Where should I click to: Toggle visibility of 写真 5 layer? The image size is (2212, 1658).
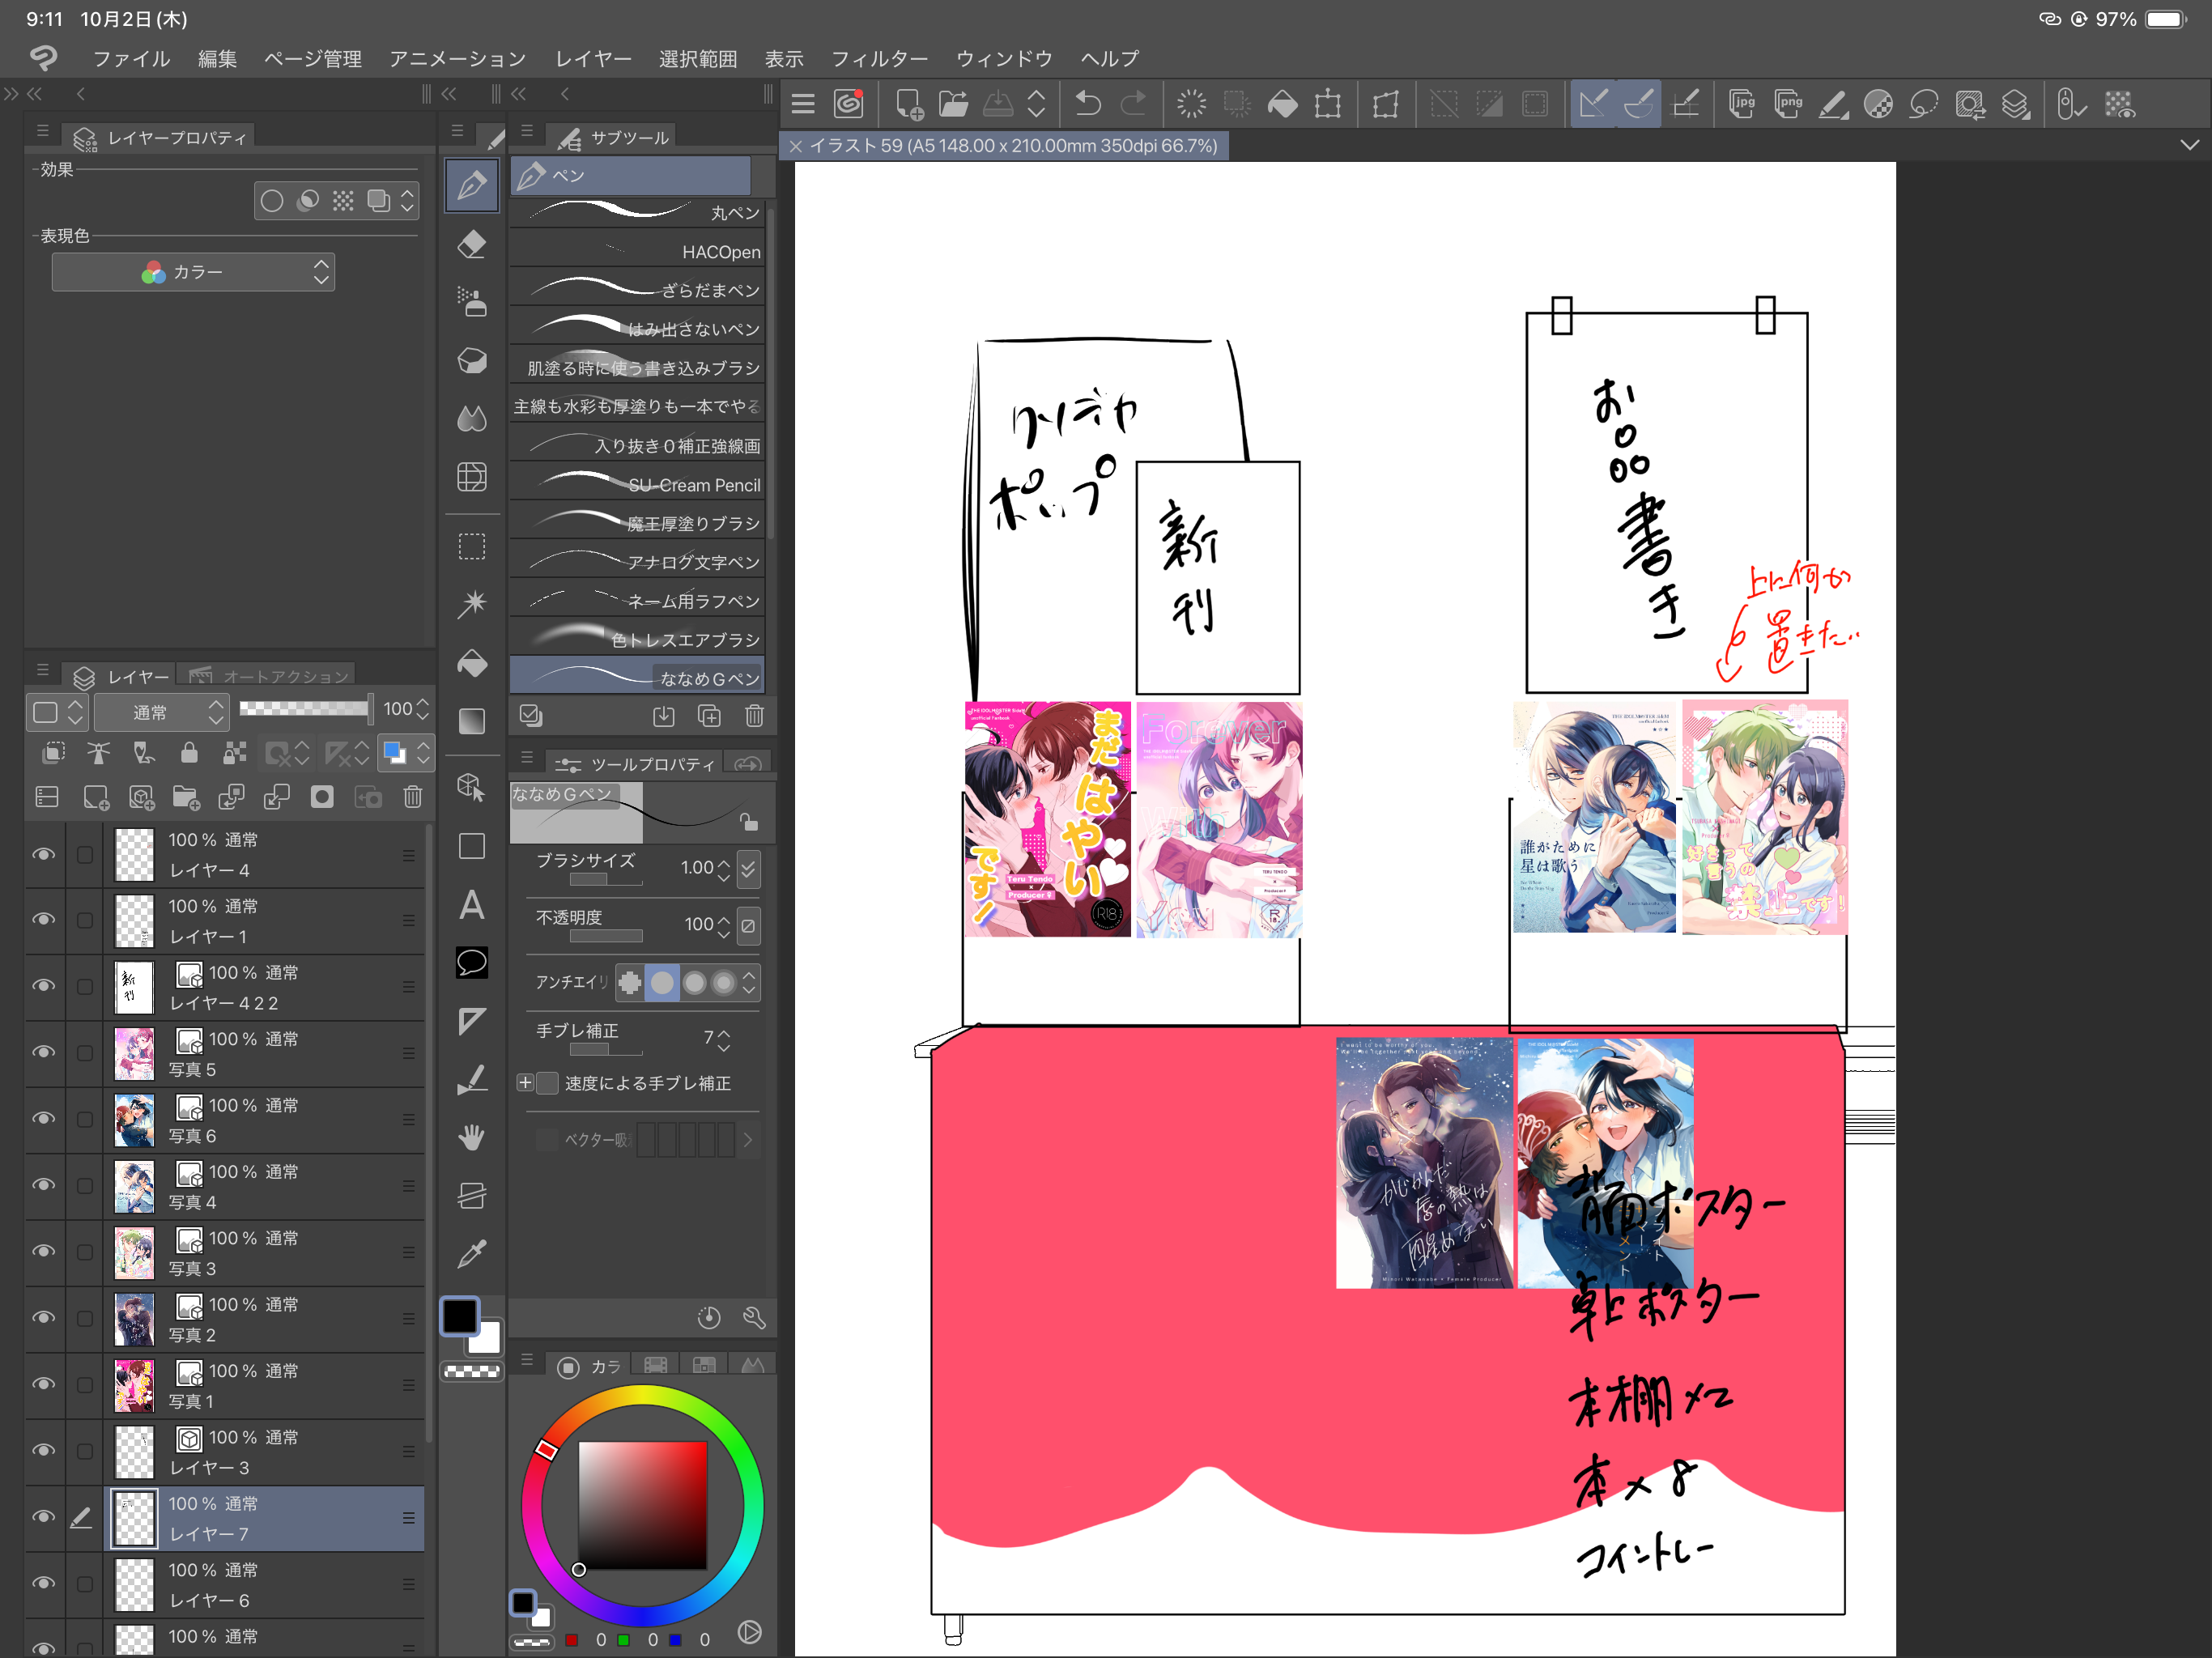click(43, 1052)
